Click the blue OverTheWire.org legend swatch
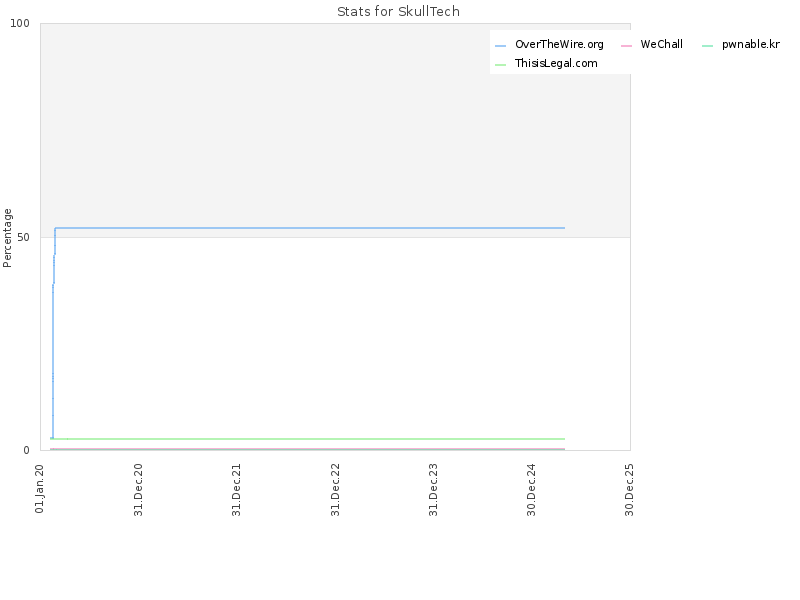 click(x=501, y=46)
